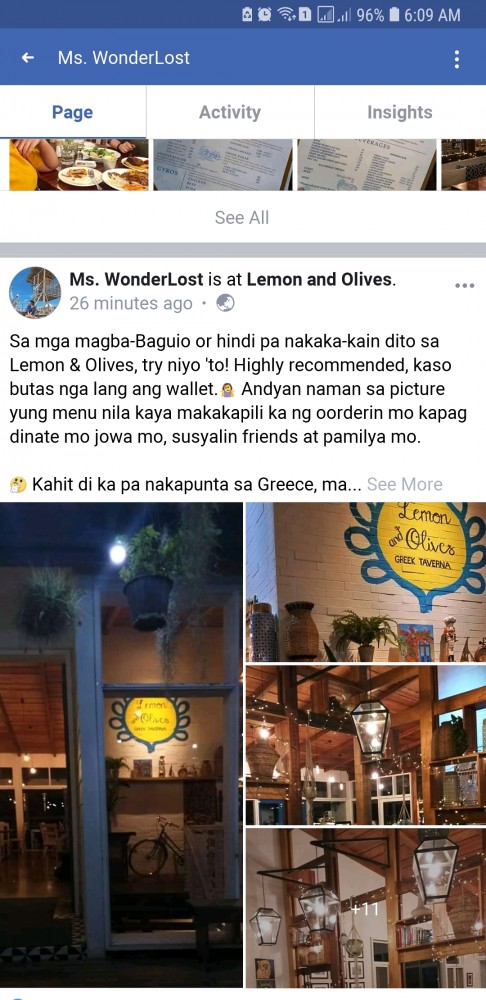The image size is (486, 1000).
Task: Tap See All photos link
Action: point(242,217)
